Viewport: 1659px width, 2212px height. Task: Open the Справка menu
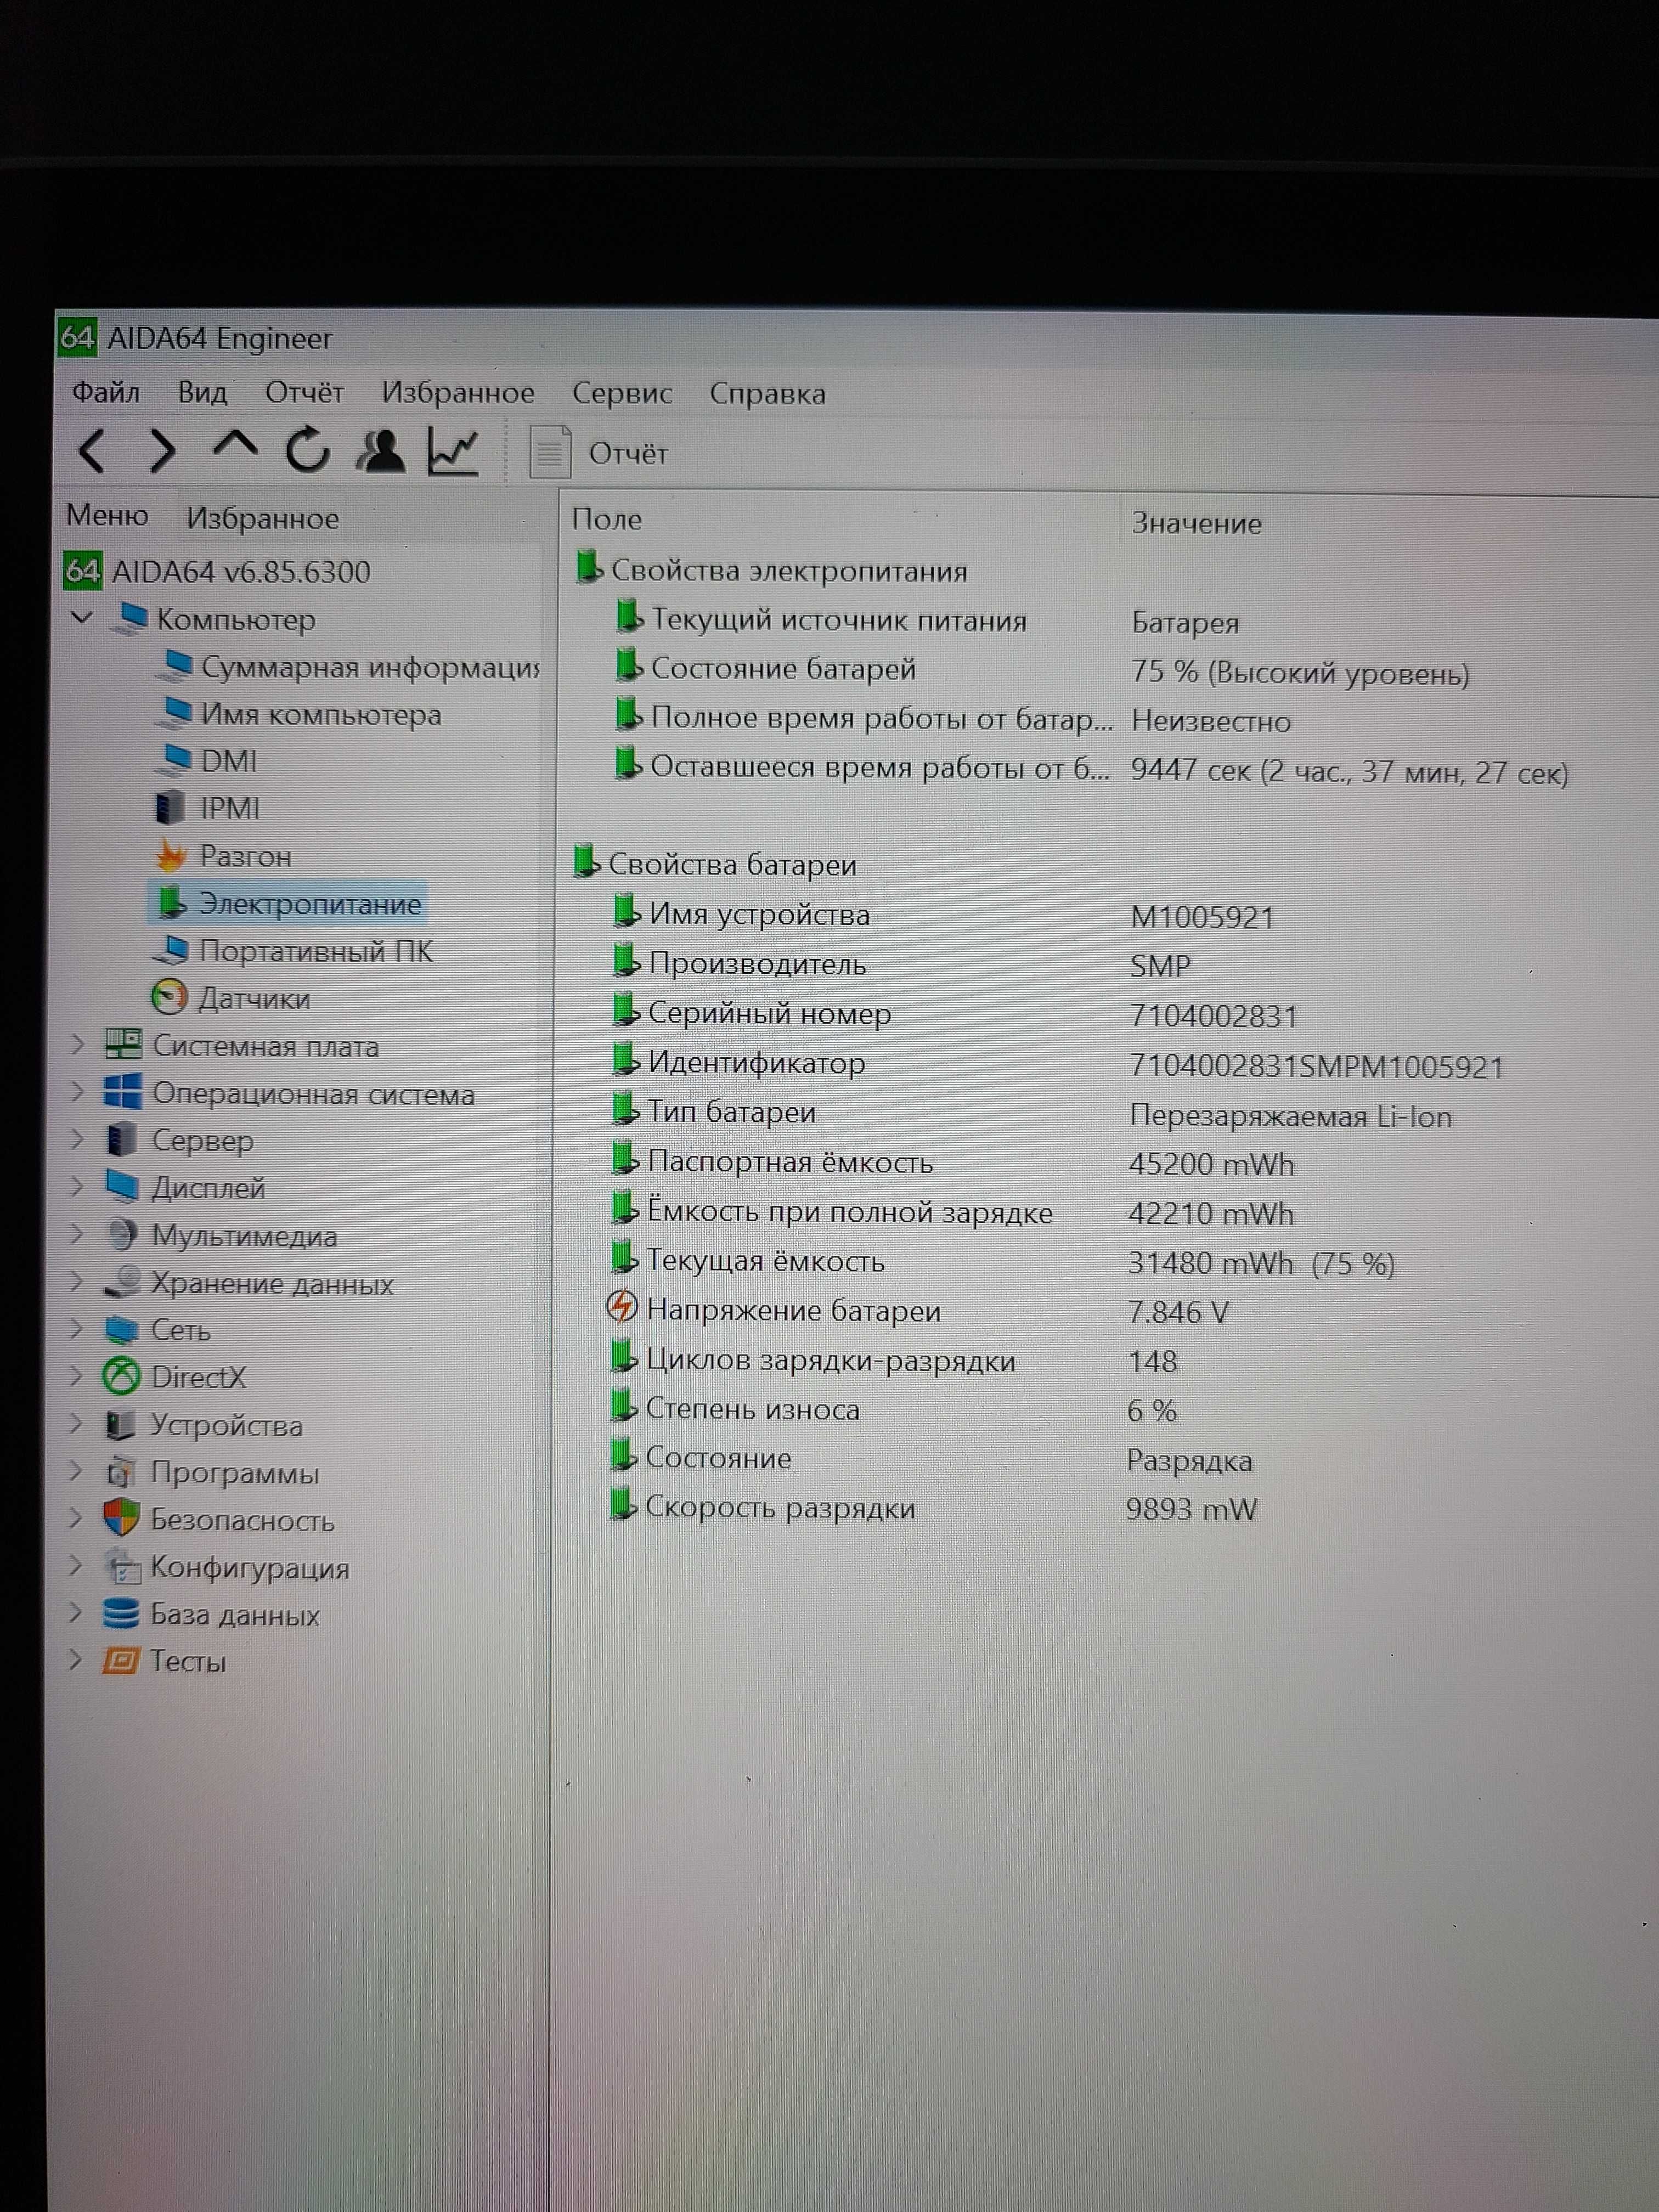[768, 394]
